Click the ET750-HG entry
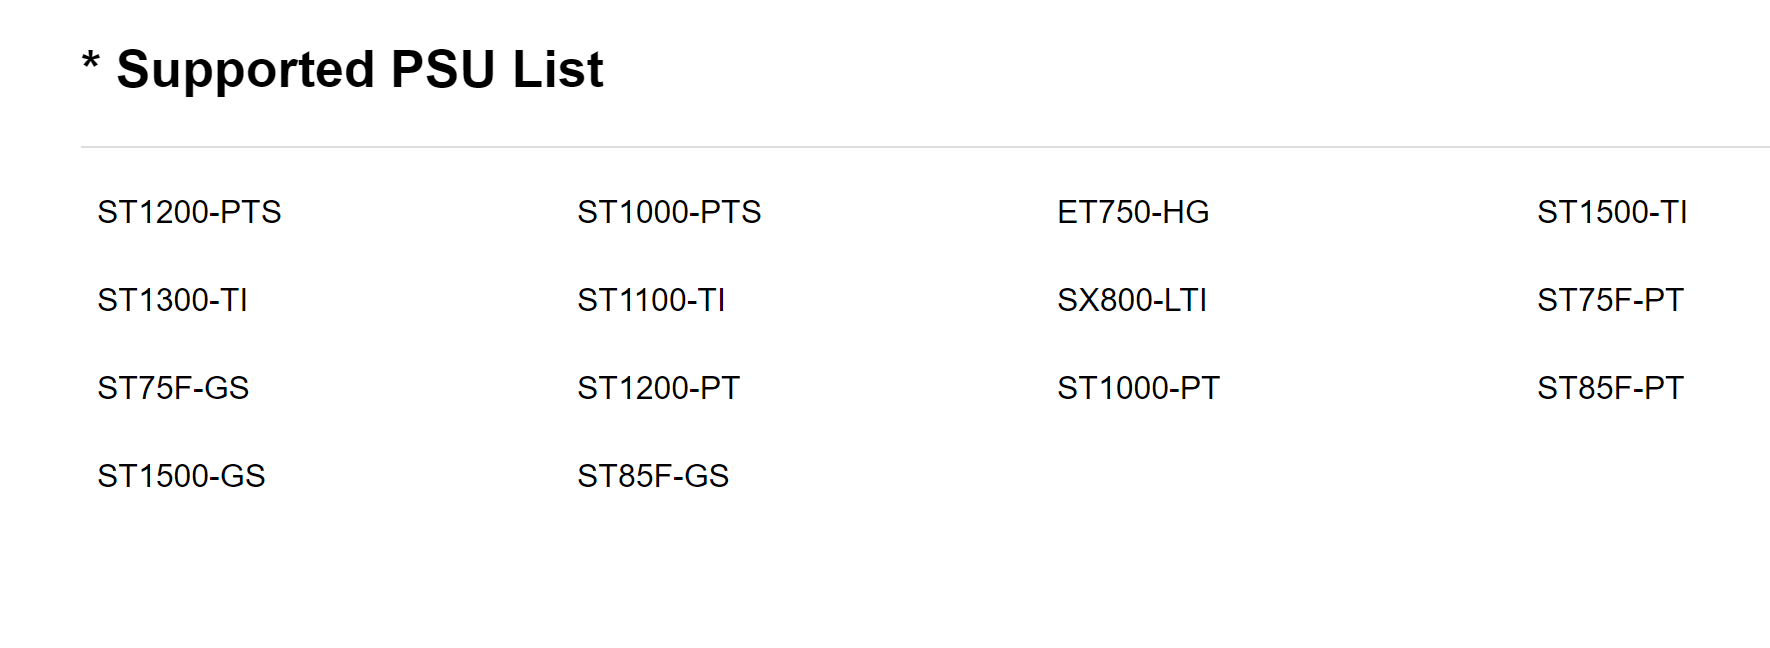Viewport: 1770px width, 648px height. coord(1133,212)
